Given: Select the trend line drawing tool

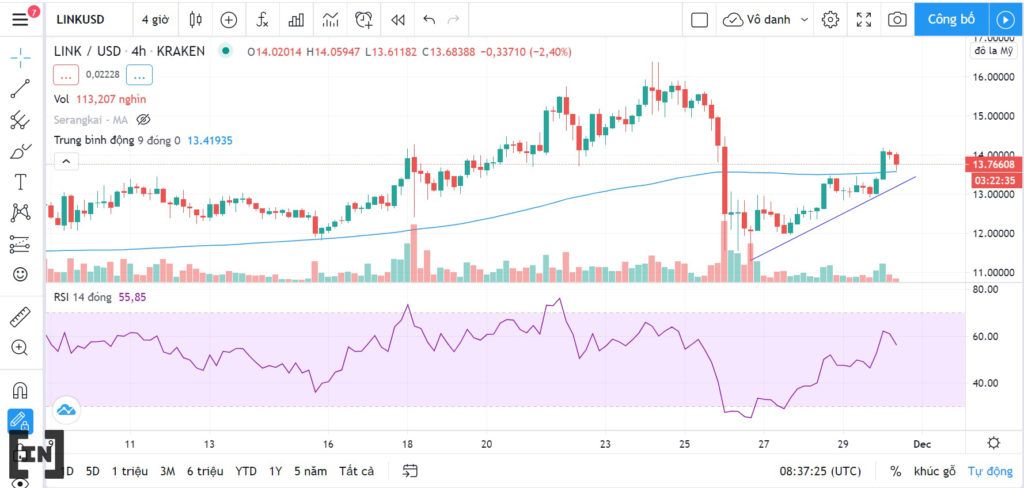Looking at the screenshot, I should point(20,89).
